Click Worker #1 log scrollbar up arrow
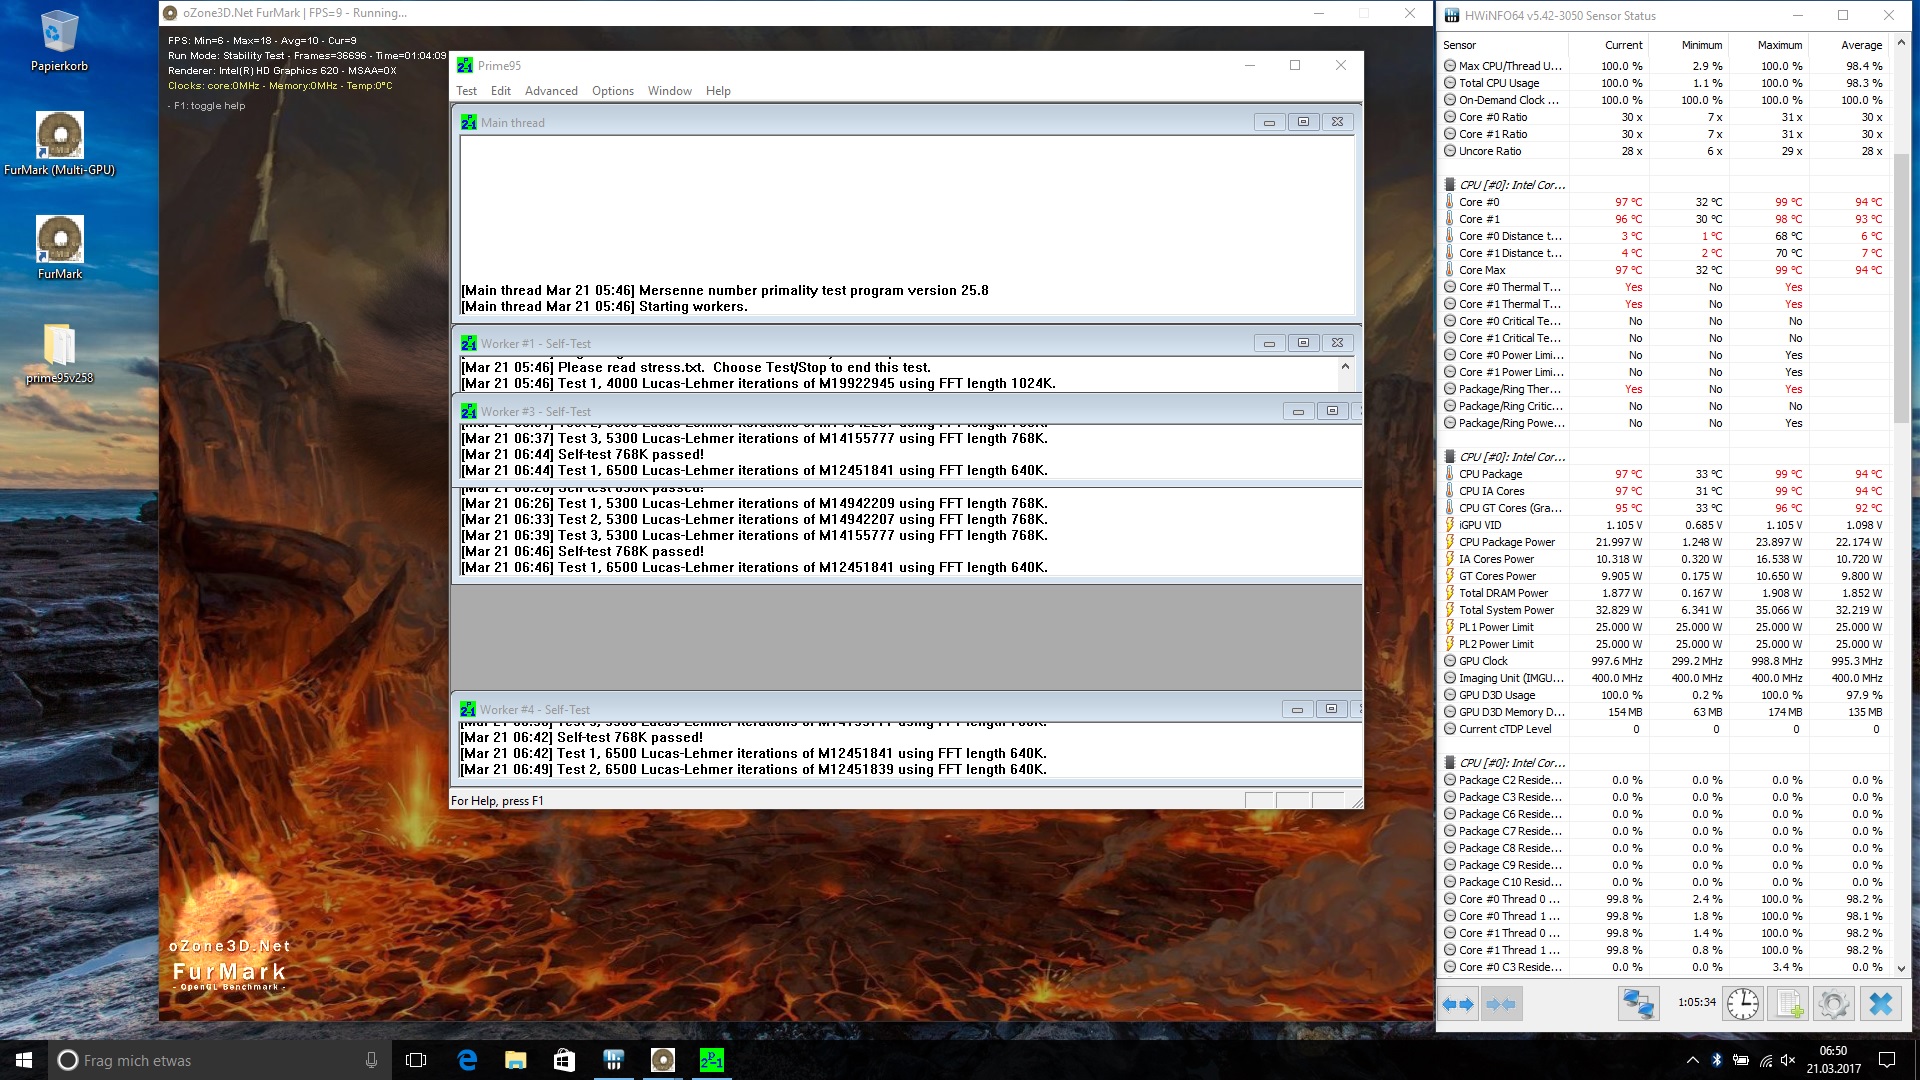1920x1080 pixels. 1345,366
